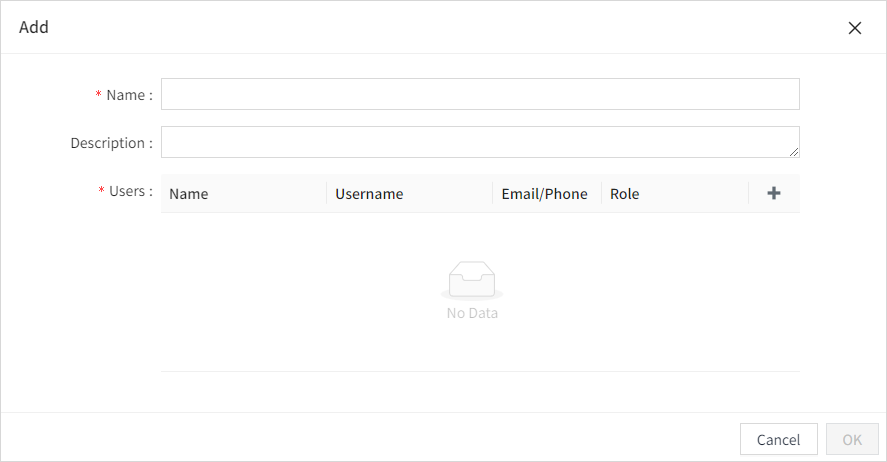Viewport: 887px width, 462px height.
Task: Click the red asterisk beside the Users label
Action: pos(101,191)
